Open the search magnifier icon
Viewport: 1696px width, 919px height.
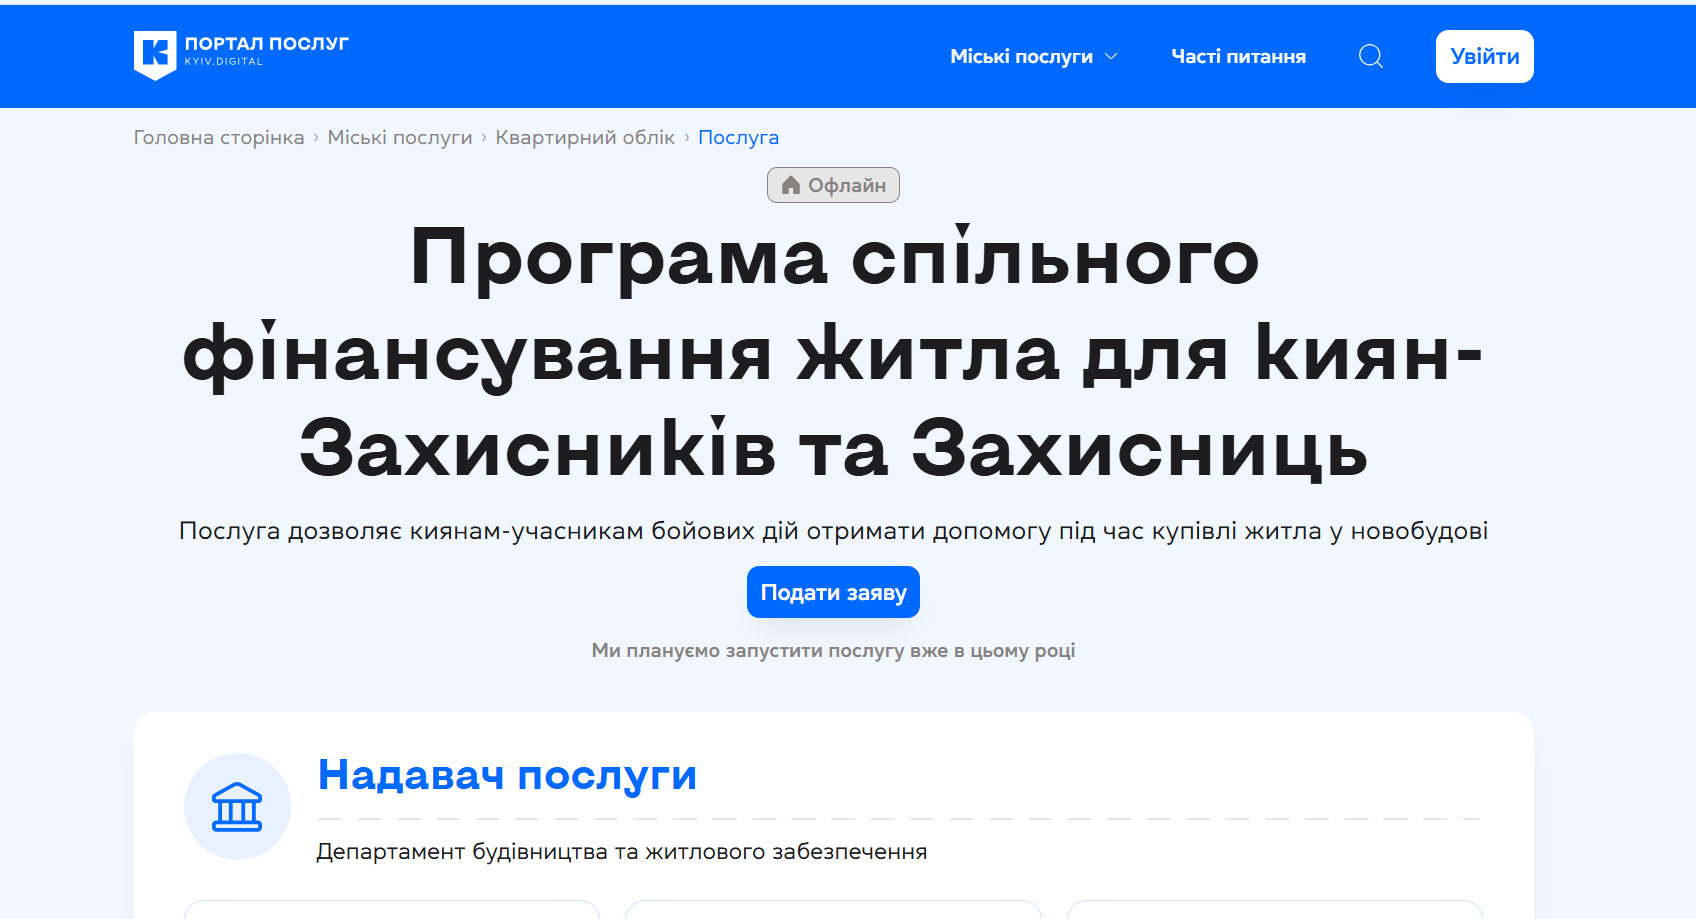point(1371,57)
